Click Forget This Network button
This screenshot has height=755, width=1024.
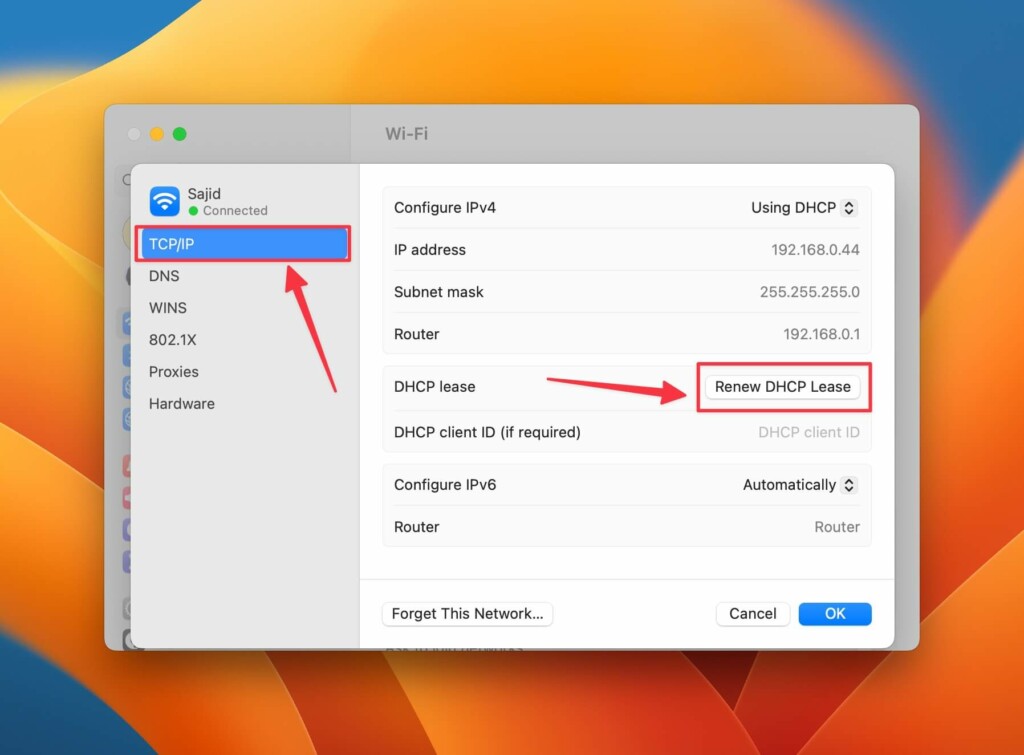point(467,614)
